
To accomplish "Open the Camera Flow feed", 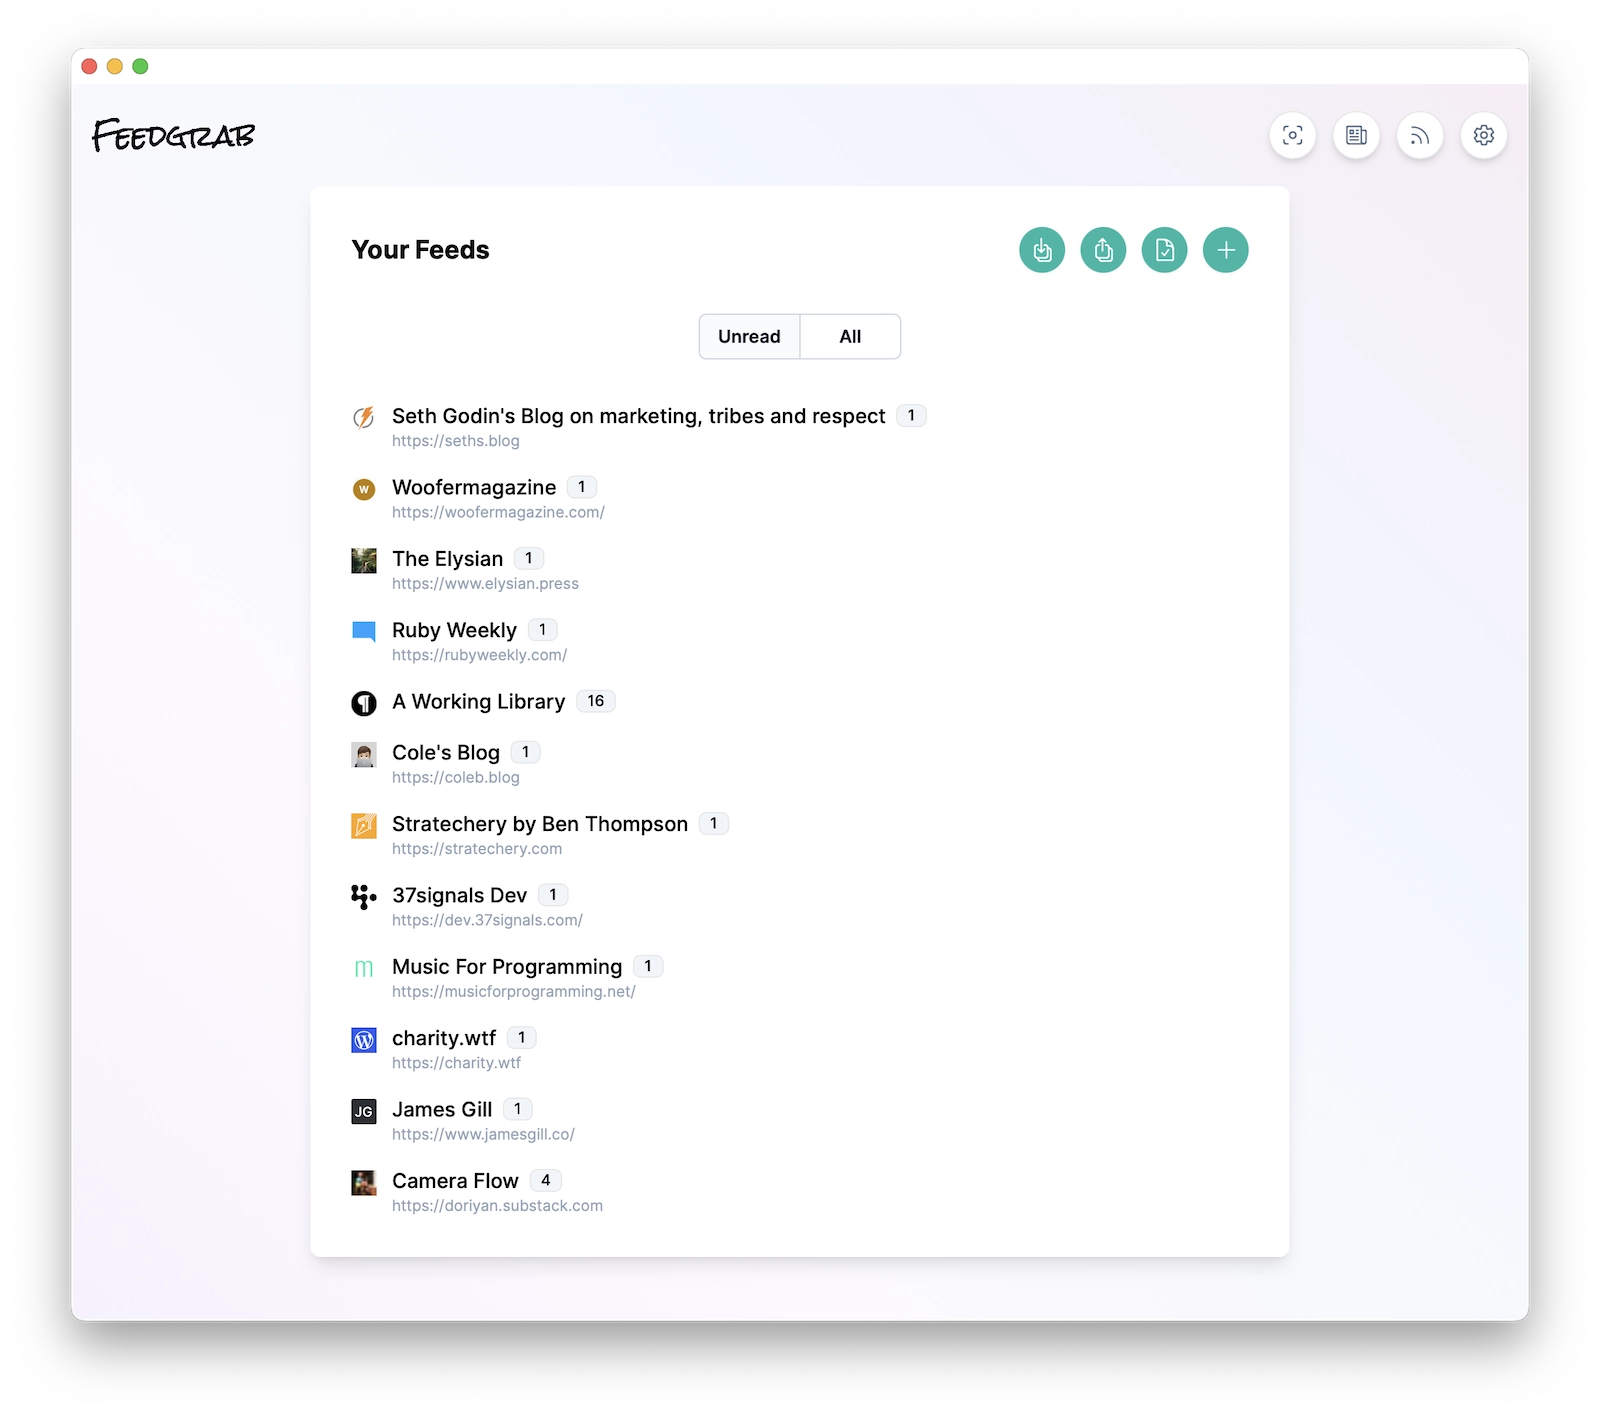I will coord(455,1180).
